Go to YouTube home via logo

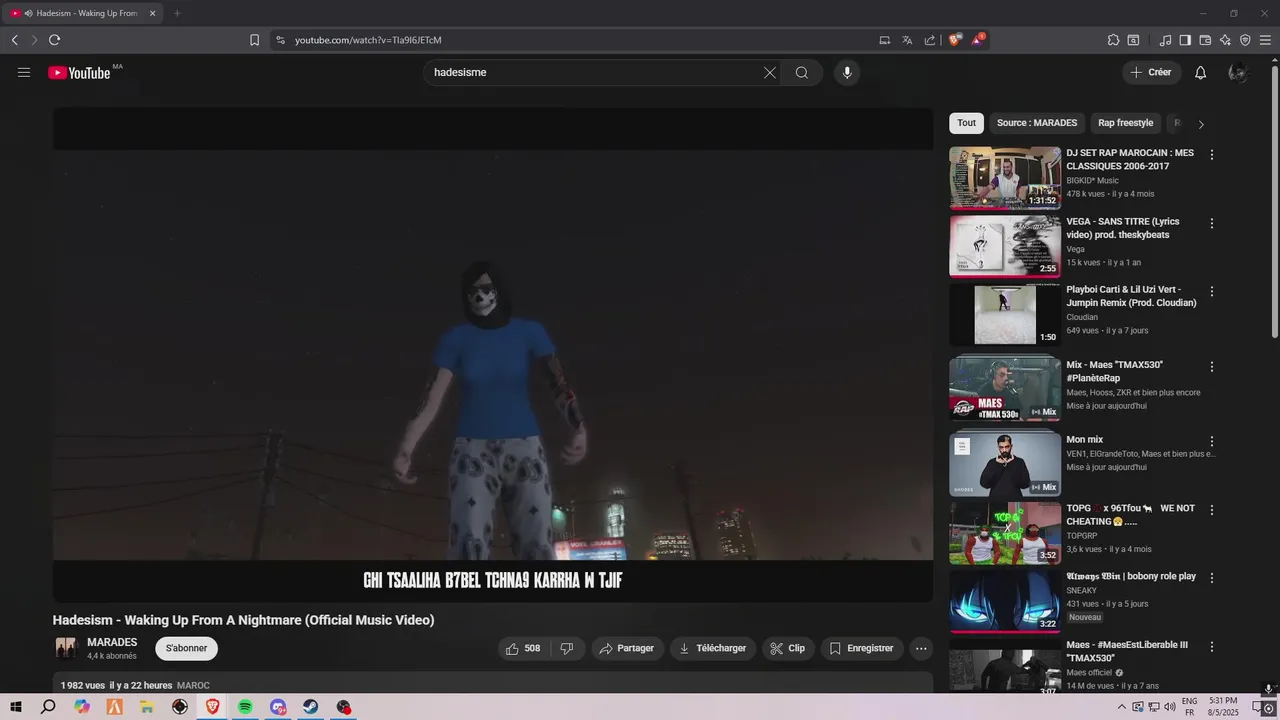coord(79,72)
